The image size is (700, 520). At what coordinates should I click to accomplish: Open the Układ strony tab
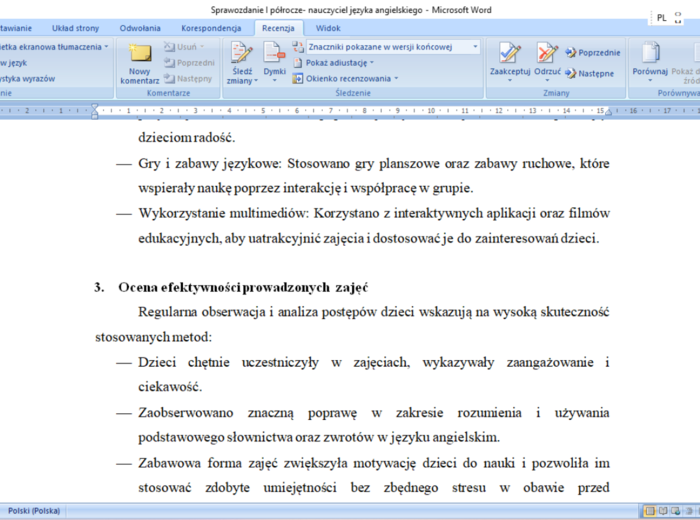click(75, 28)
